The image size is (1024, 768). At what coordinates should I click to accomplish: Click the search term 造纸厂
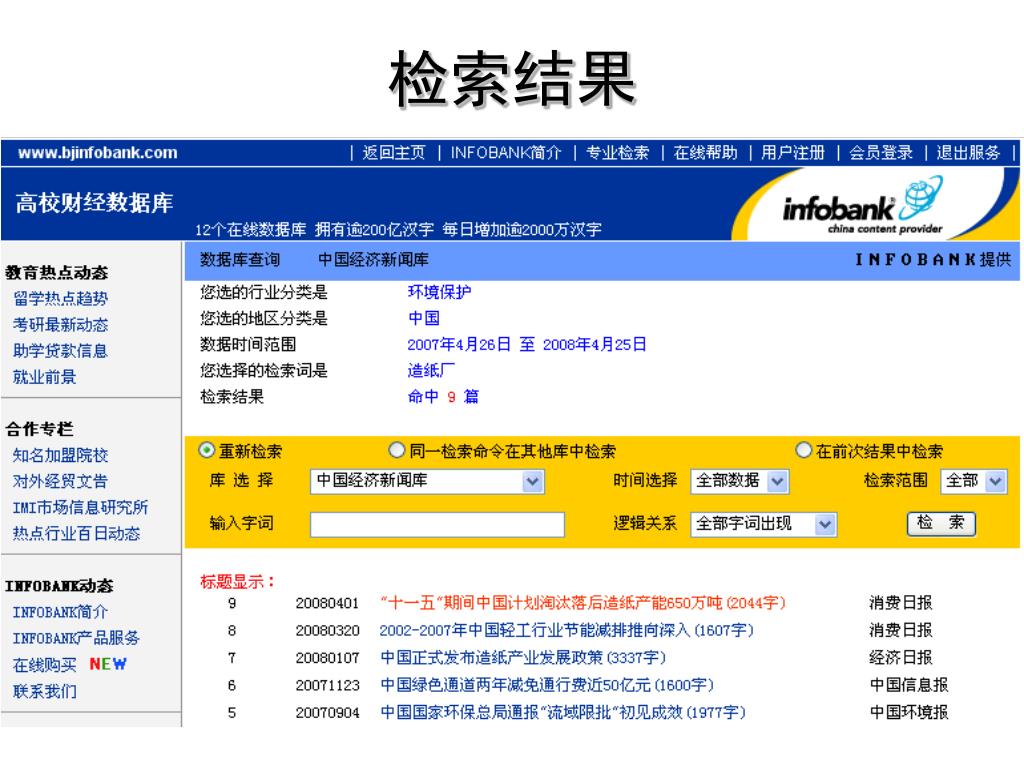pyautogui.click(x=431, y=370)
